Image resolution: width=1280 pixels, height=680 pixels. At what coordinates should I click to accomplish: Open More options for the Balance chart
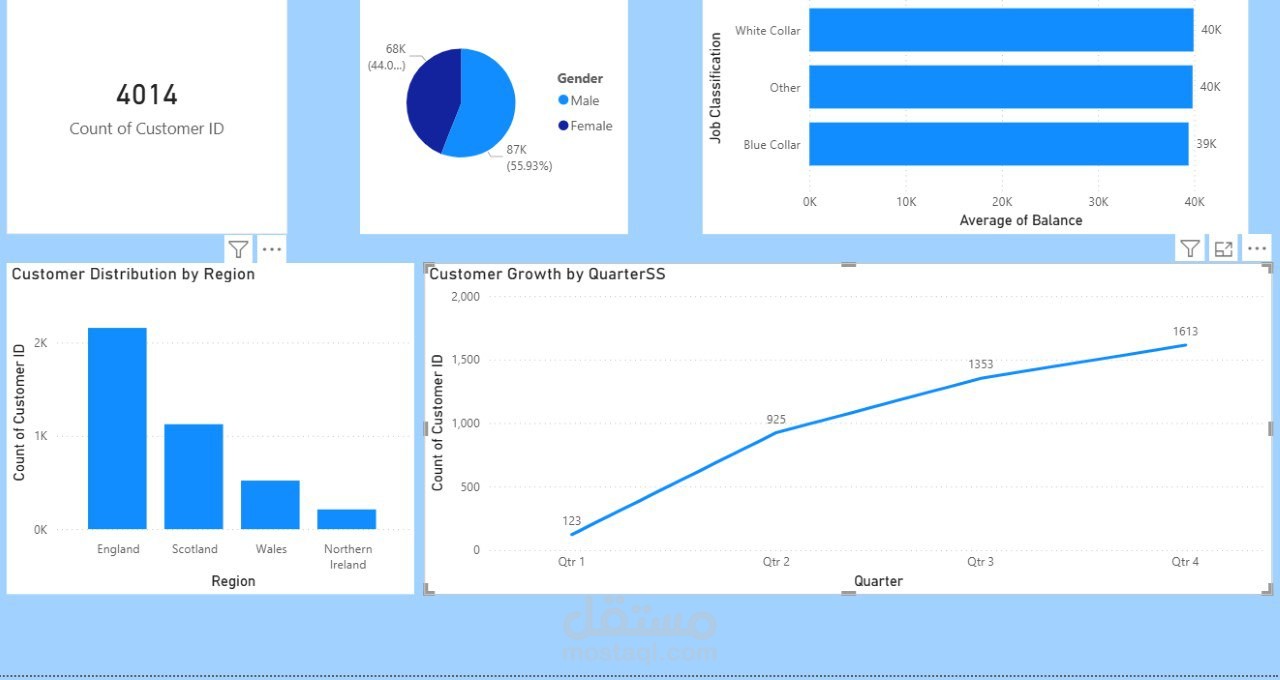pyautogui.click(x=1256, y=248)
